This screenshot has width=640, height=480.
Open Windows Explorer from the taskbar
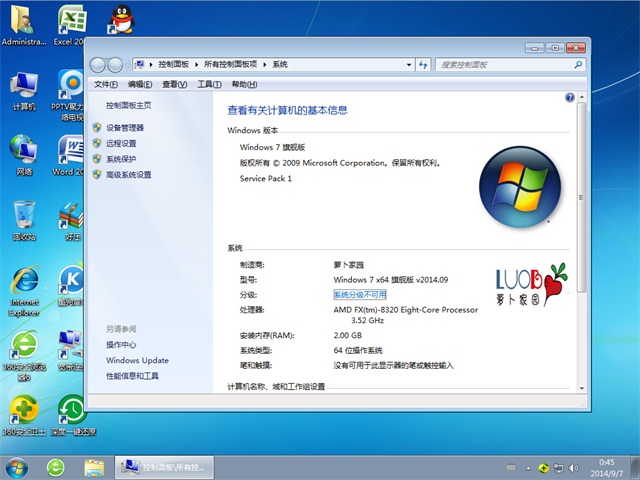[94, 468]
